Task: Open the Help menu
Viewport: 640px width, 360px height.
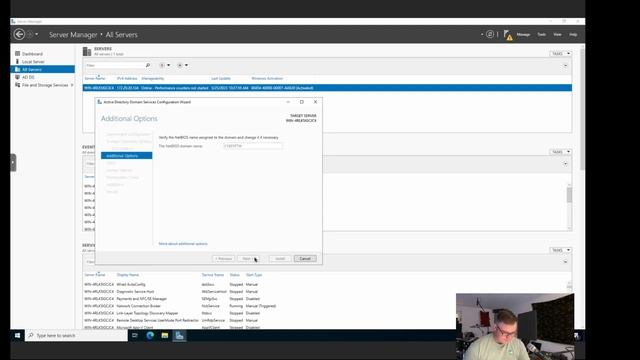Action: (x=573, y=35)
